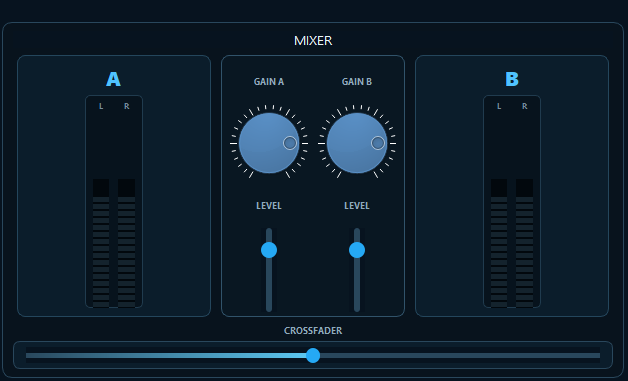
Task: Click the LEVEL label under GAIN B
Action: click(357, 206)
